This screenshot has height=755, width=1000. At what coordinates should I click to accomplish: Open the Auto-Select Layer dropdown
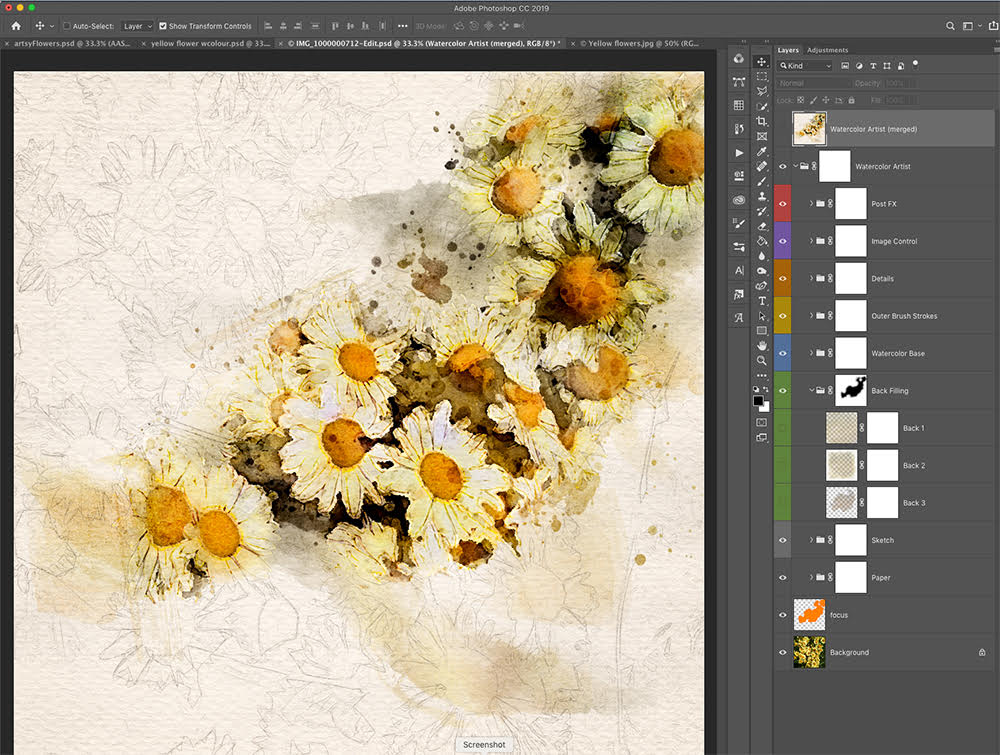pos(137,26)
